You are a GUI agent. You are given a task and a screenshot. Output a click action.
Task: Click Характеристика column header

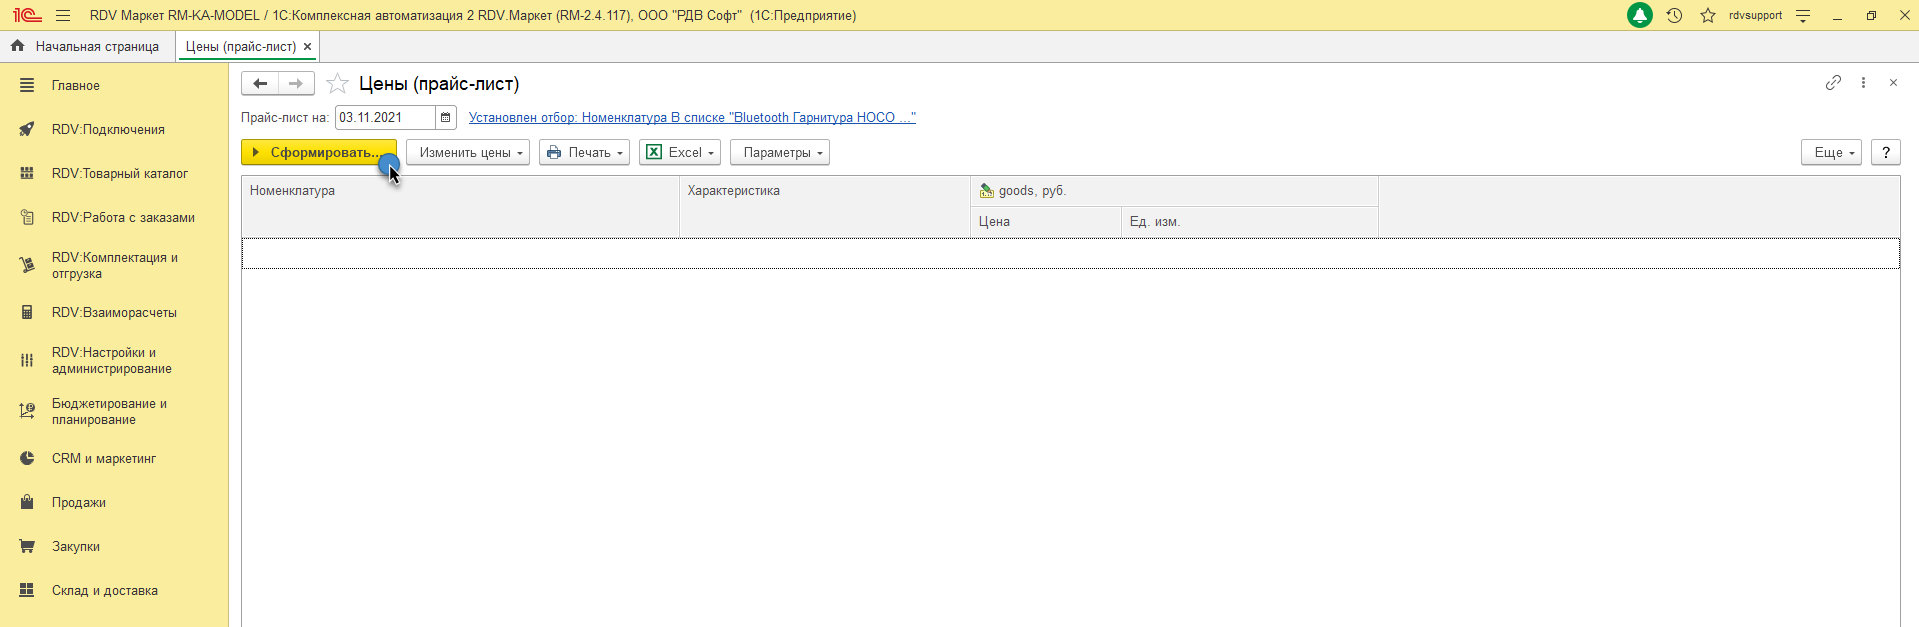825,207
